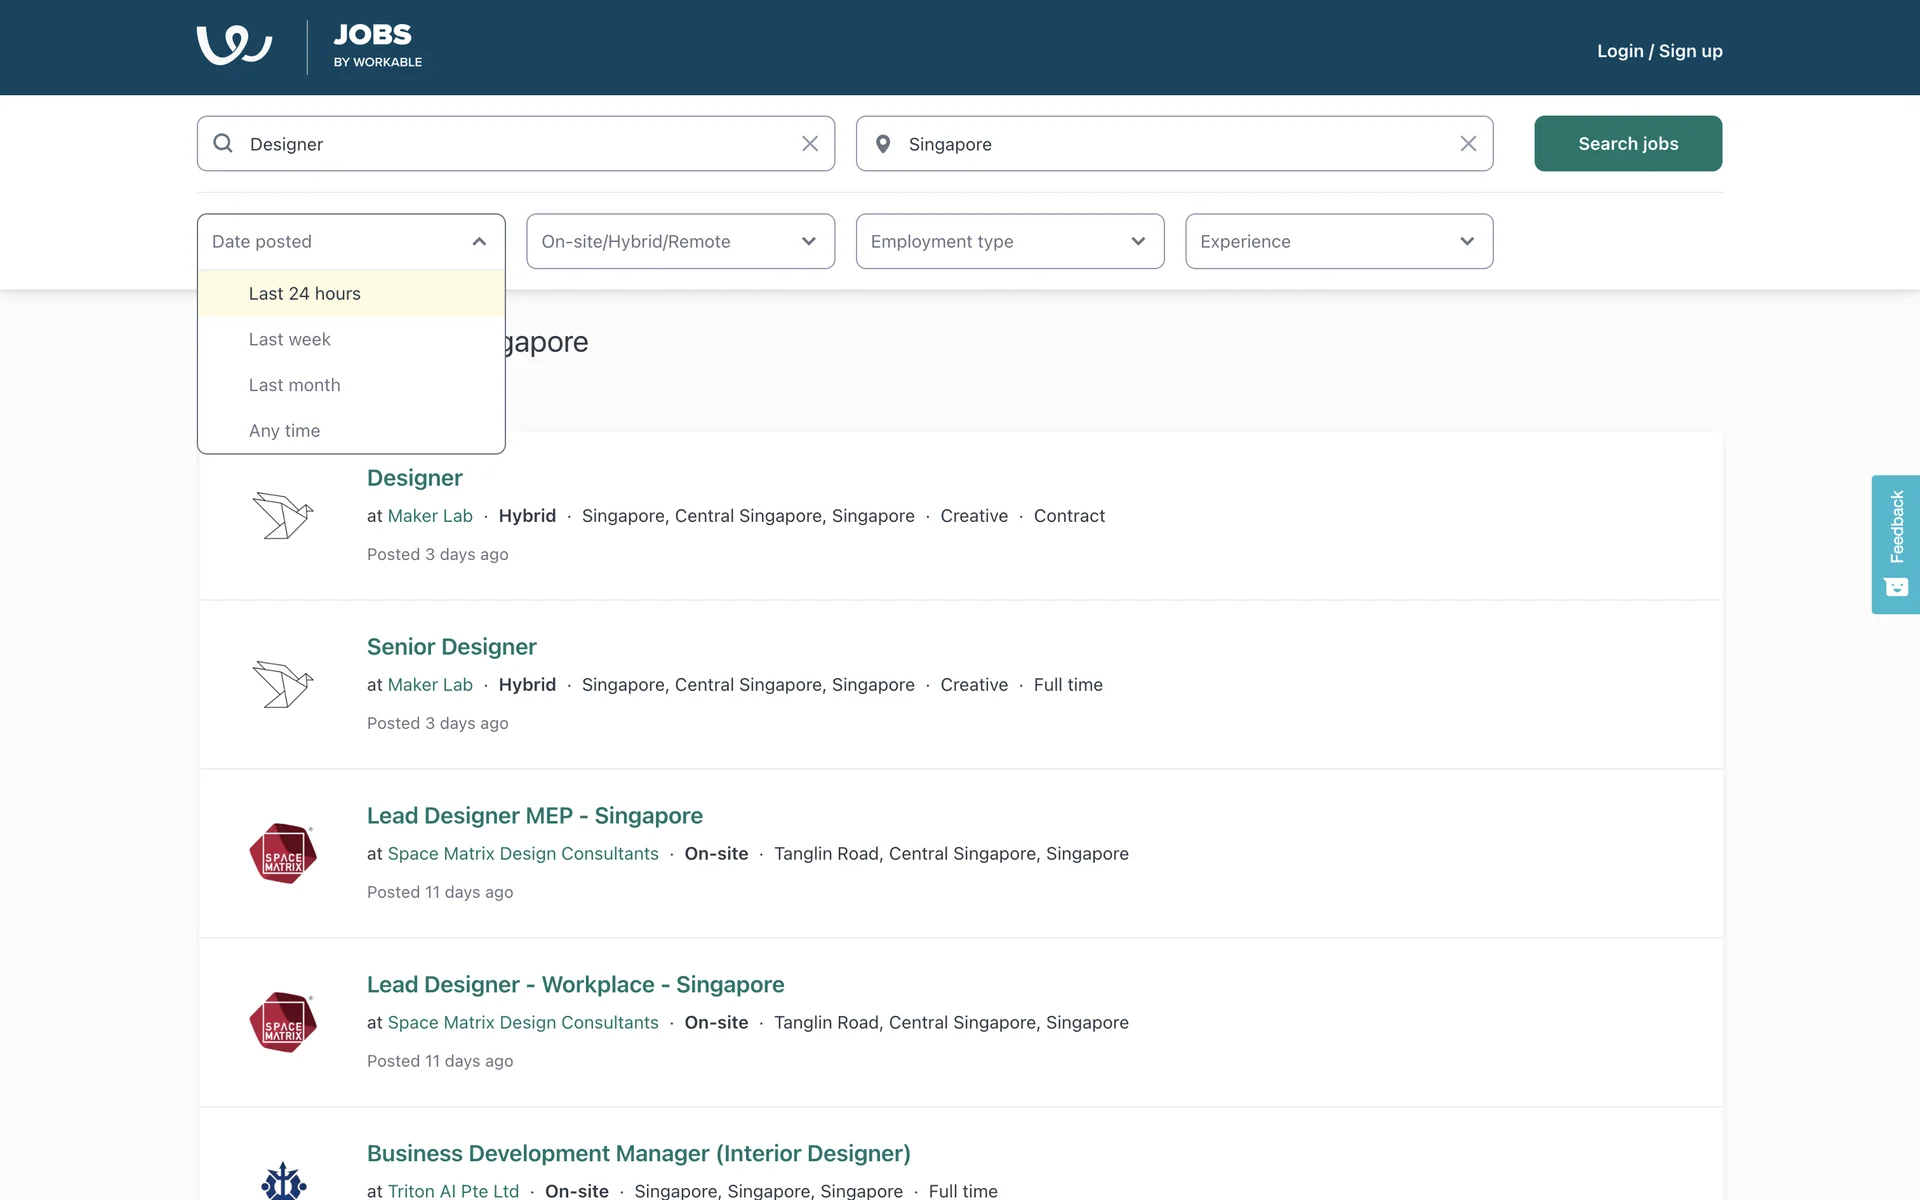1920x1200 pixels.
Task: Focus the Singapore location input
Action: coord(1170,144)
